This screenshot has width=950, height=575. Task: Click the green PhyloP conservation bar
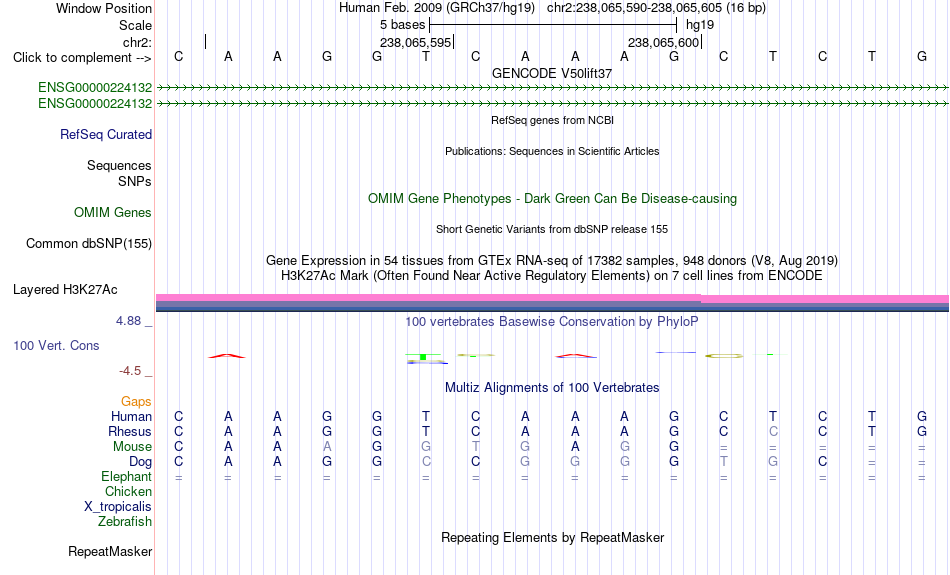tap(424, 357)
